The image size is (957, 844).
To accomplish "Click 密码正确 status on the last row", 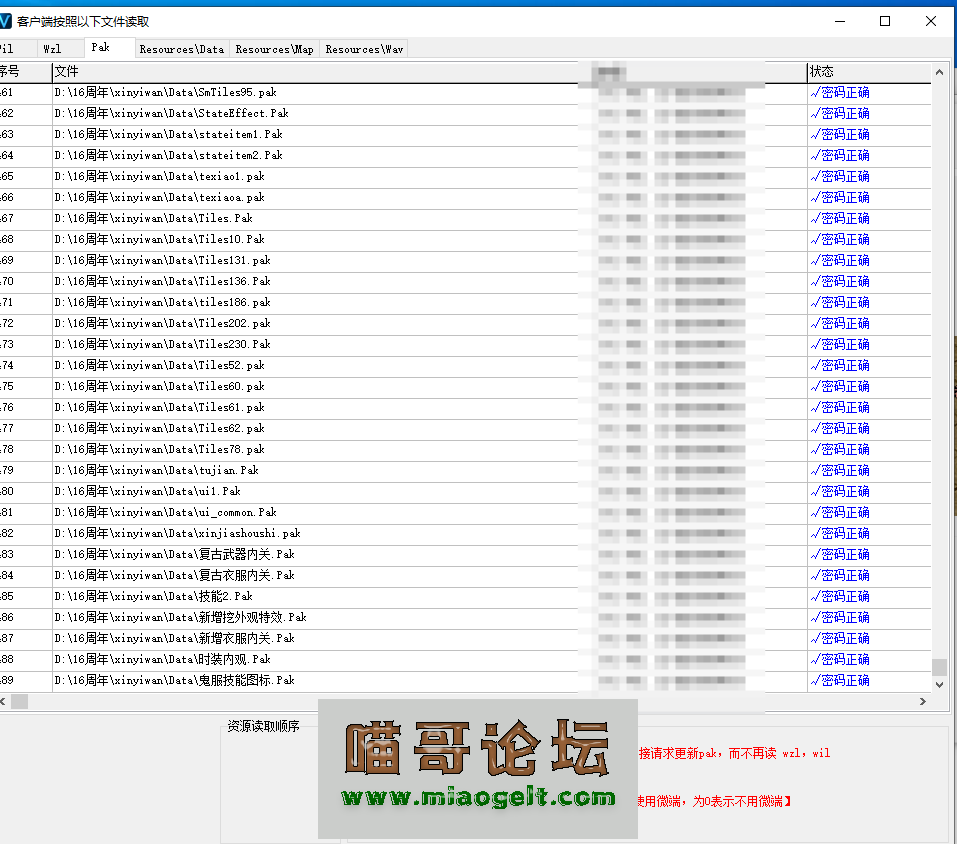I will [x=842, y=680].
